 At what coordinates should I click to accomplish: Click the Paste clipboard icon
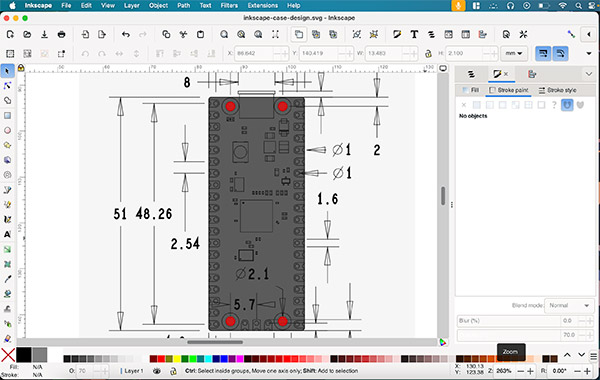coord(200,34)
